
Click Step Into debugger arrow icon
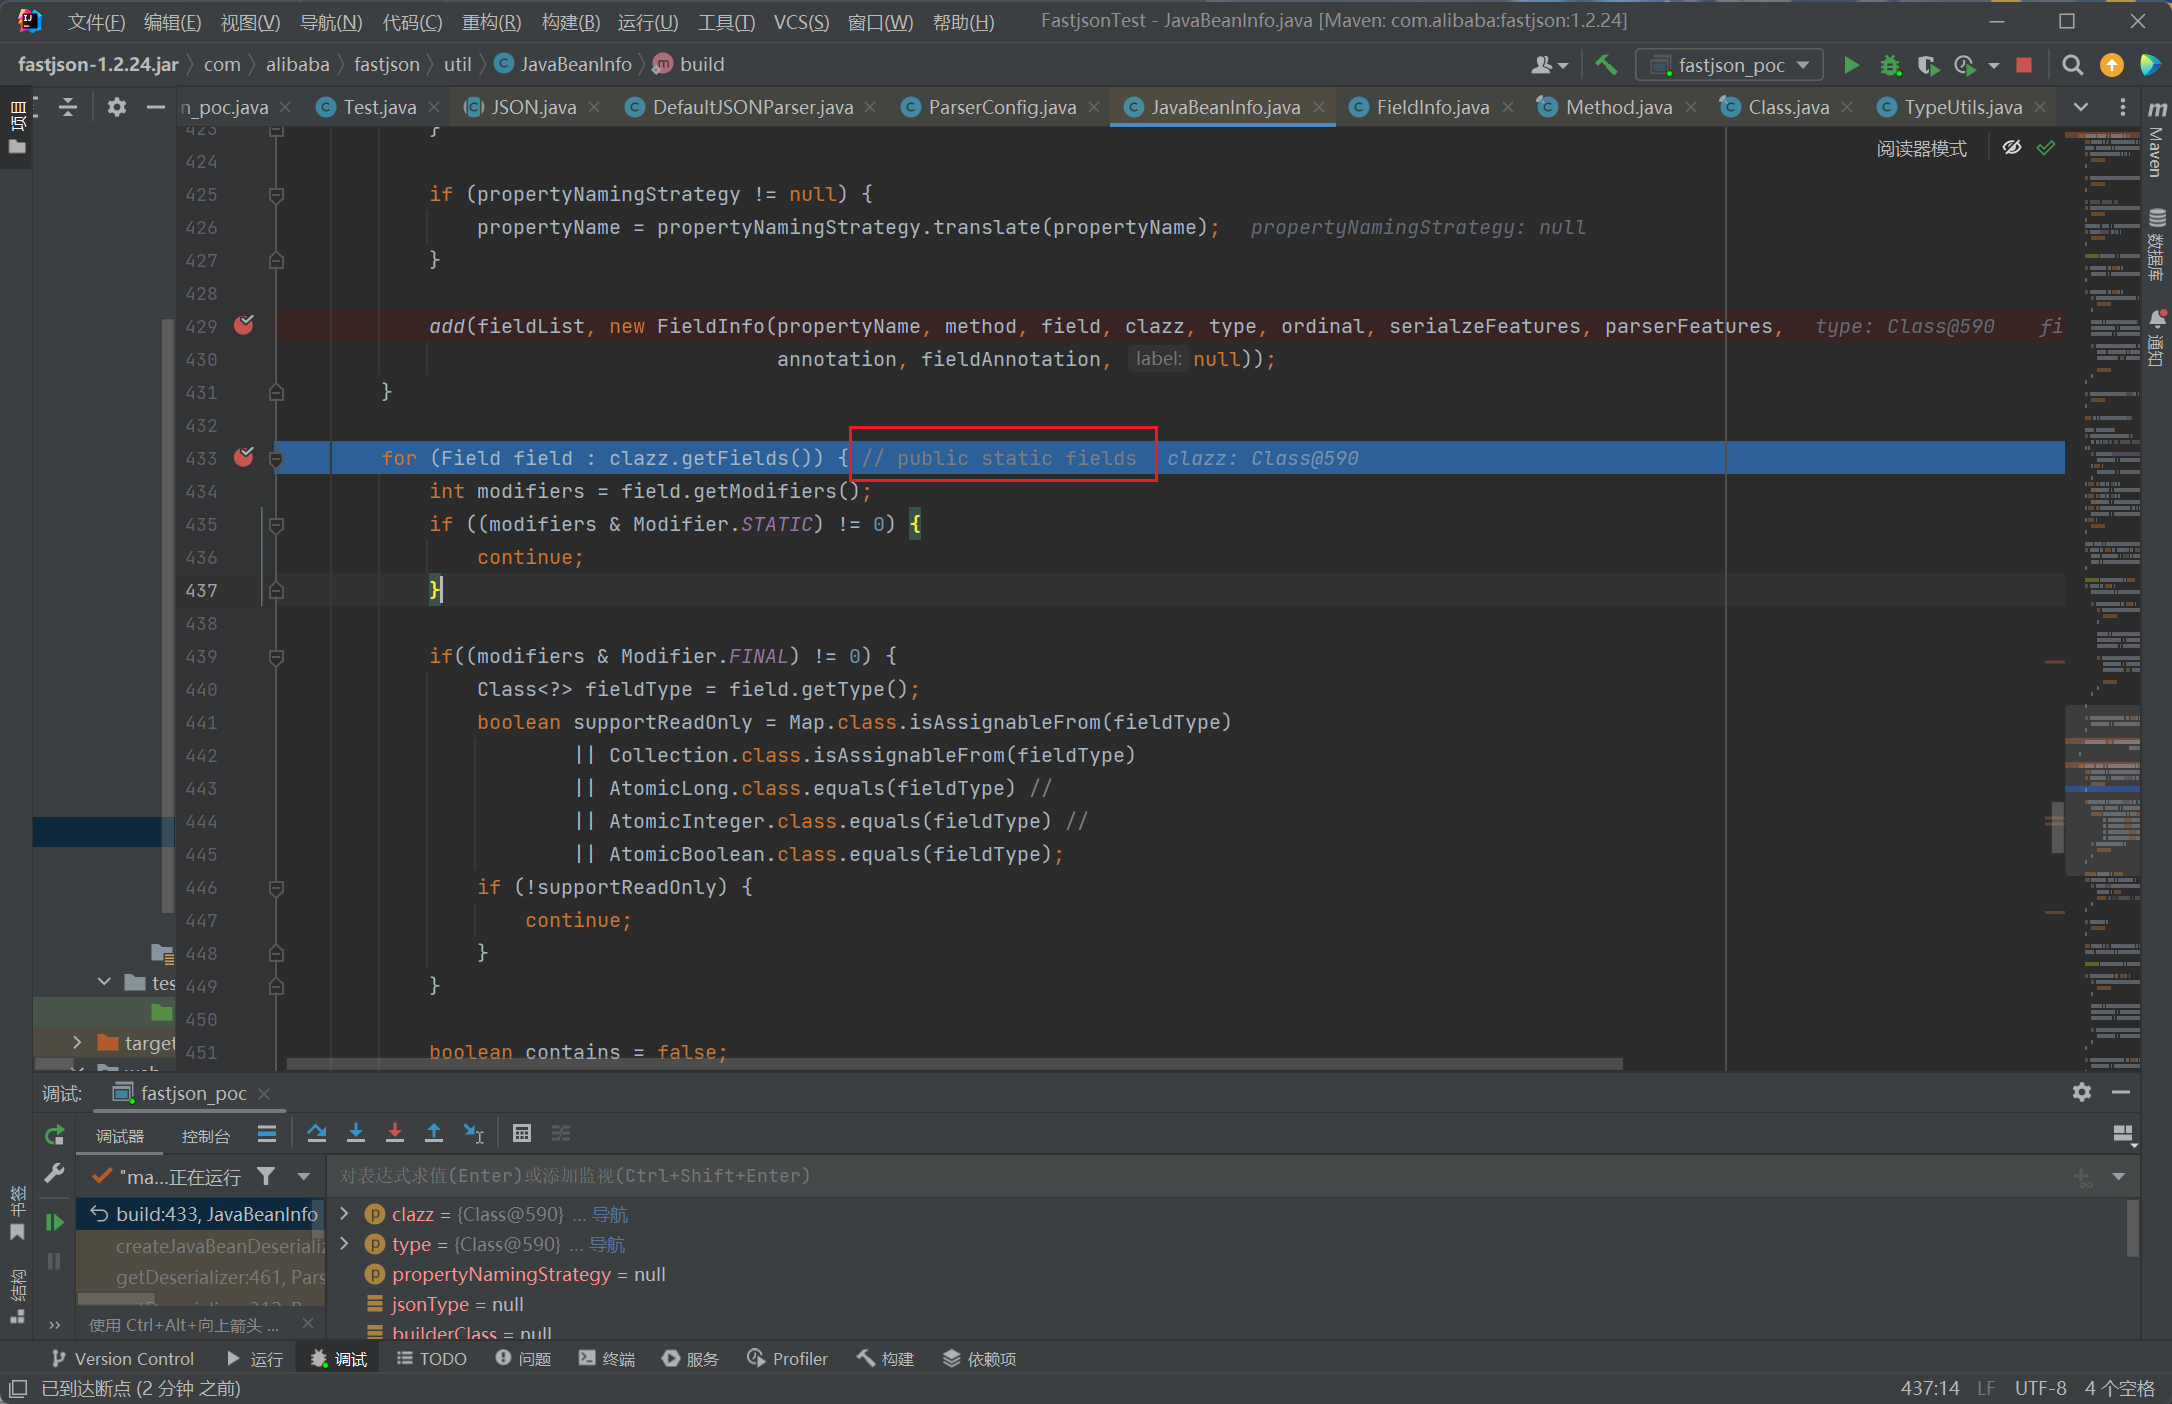click(x=356, y=1133)
